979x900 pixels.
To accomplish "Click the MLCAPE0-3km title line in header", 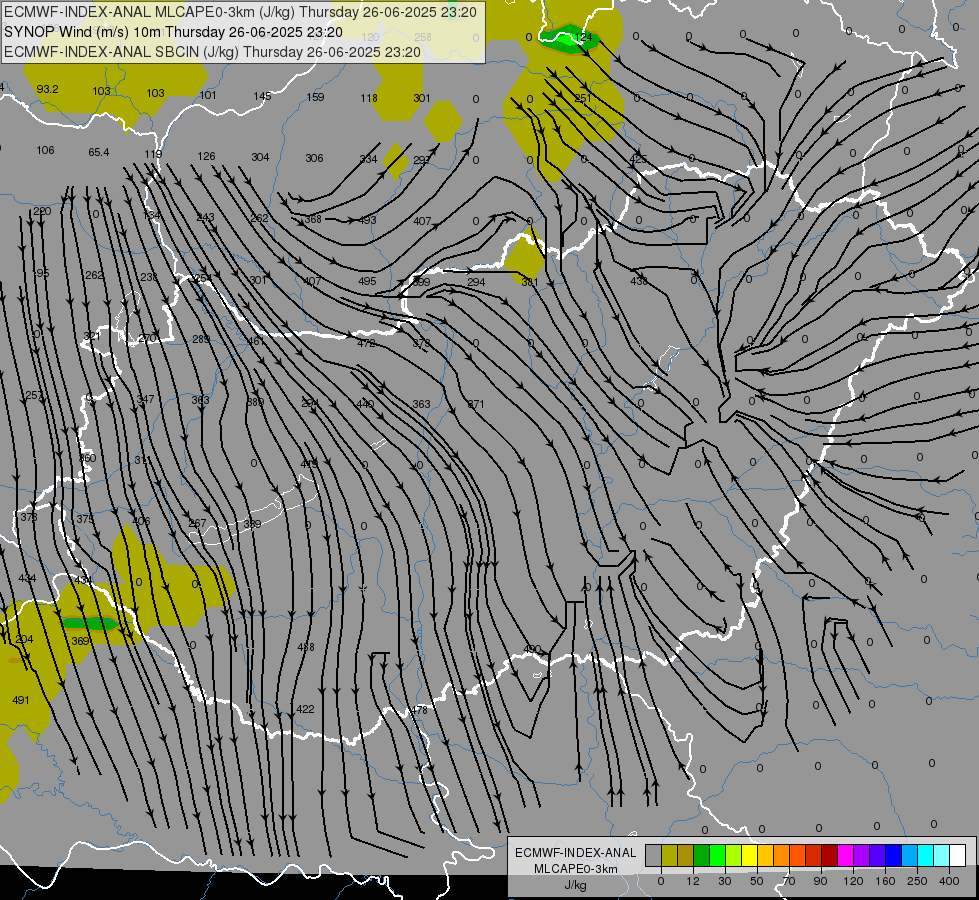I will 240,12.
